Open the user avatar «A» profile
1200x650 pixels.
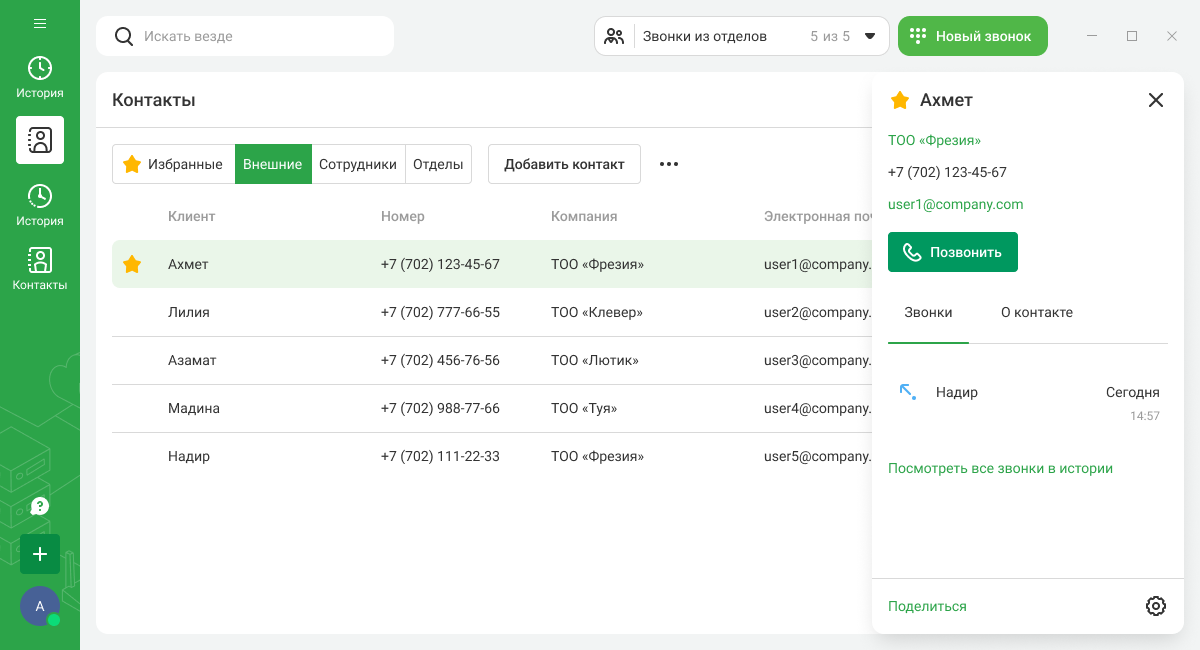(x=40, y=606)
